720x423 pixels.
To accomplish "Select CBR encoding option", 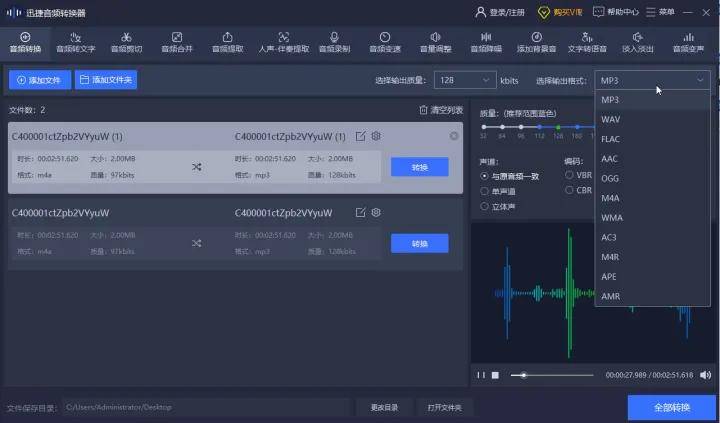I will coord(579,190).
